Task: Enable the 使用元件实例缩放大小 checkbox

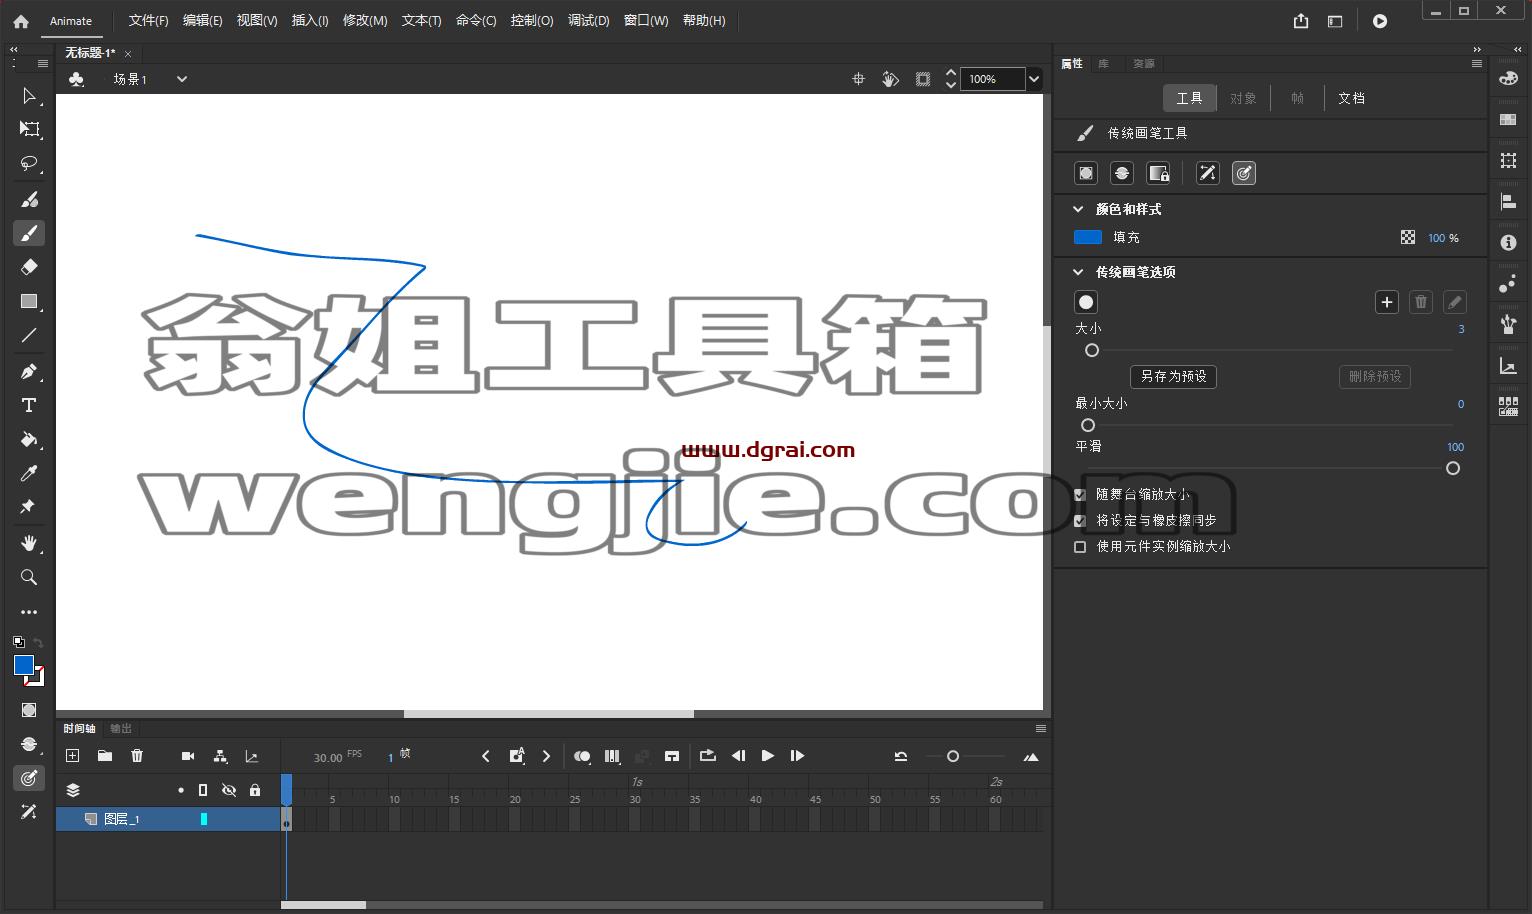Action: 1080,547
